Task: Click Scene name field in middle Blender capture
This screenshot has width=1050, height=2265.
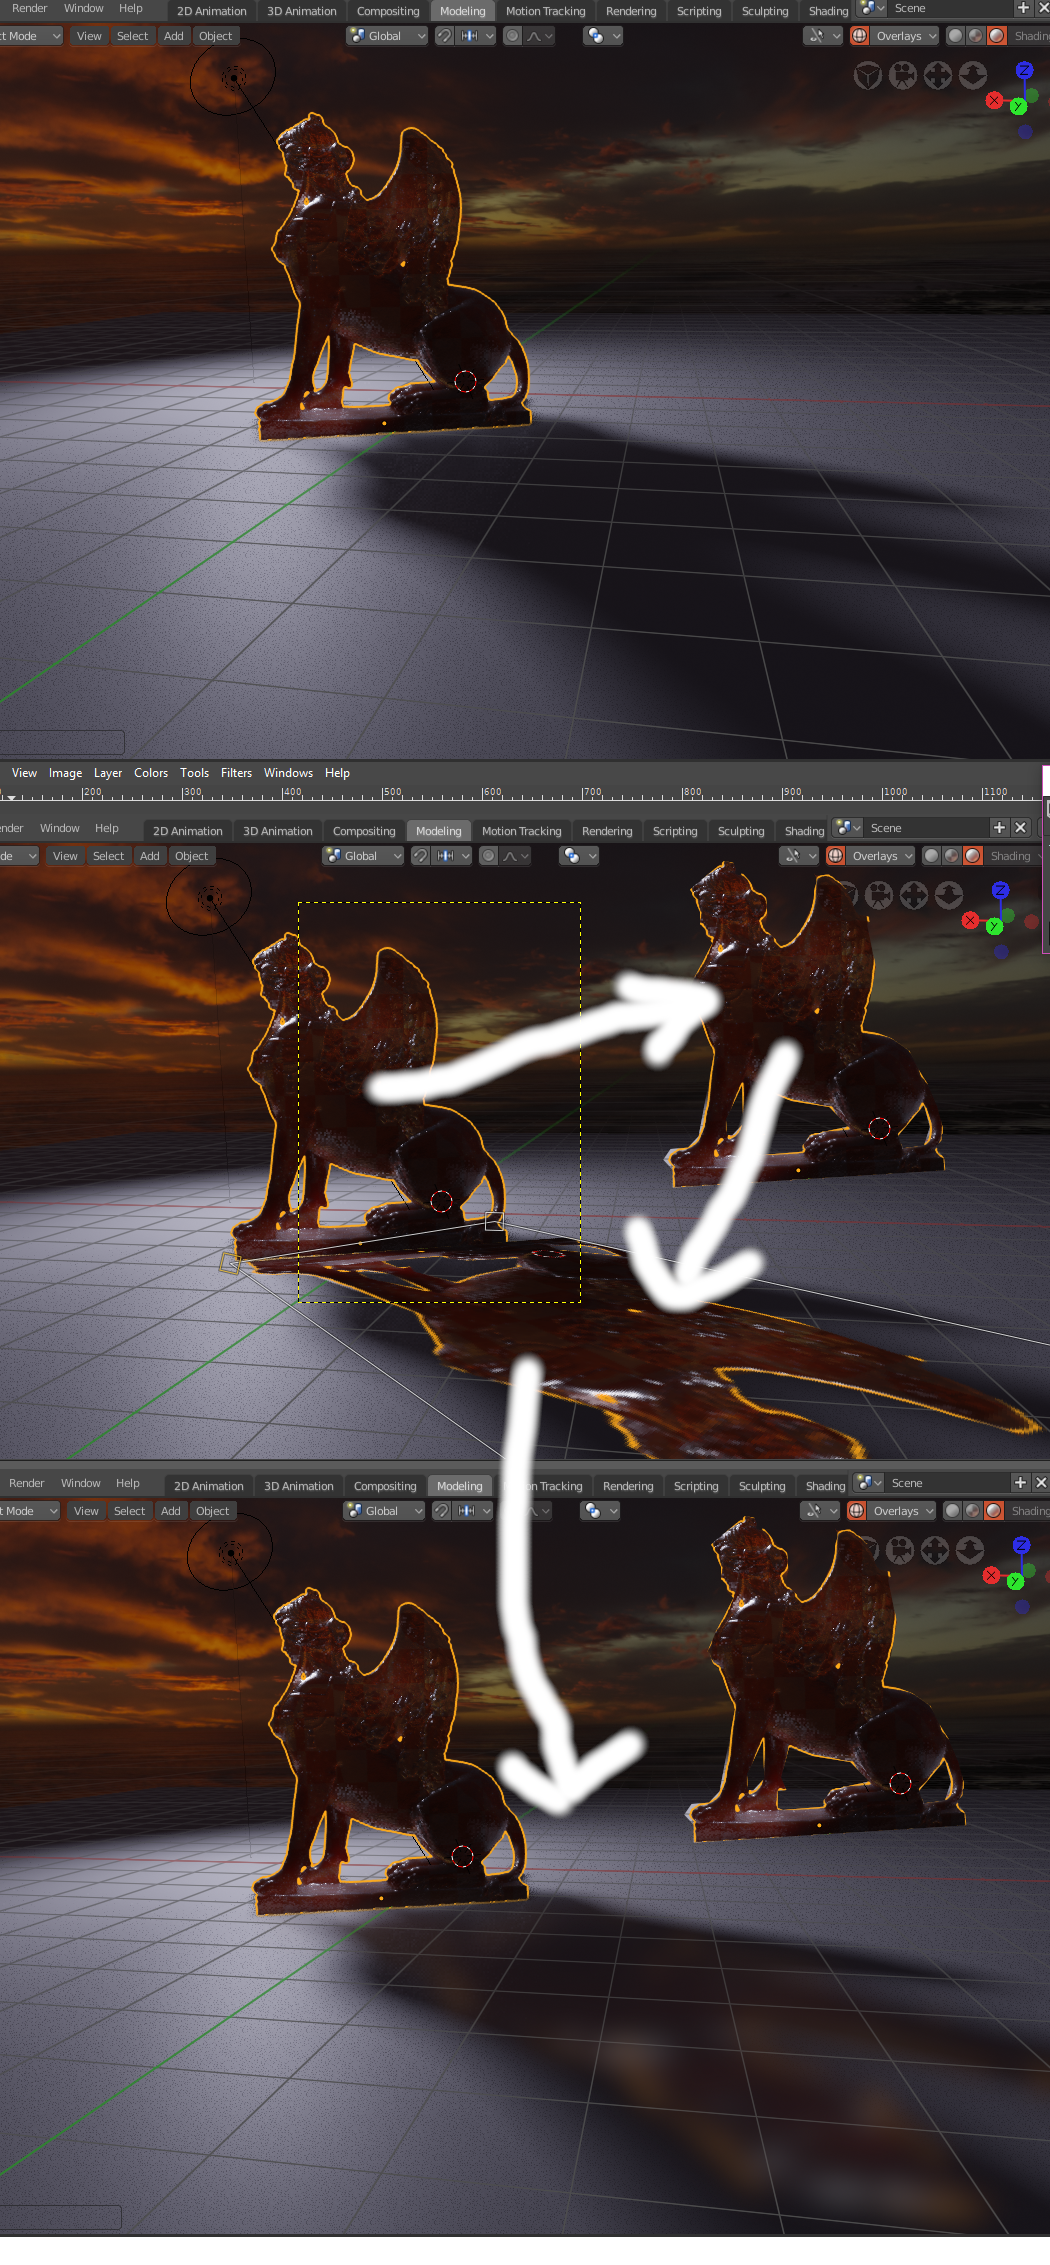Action: click(x=925, y=828)
